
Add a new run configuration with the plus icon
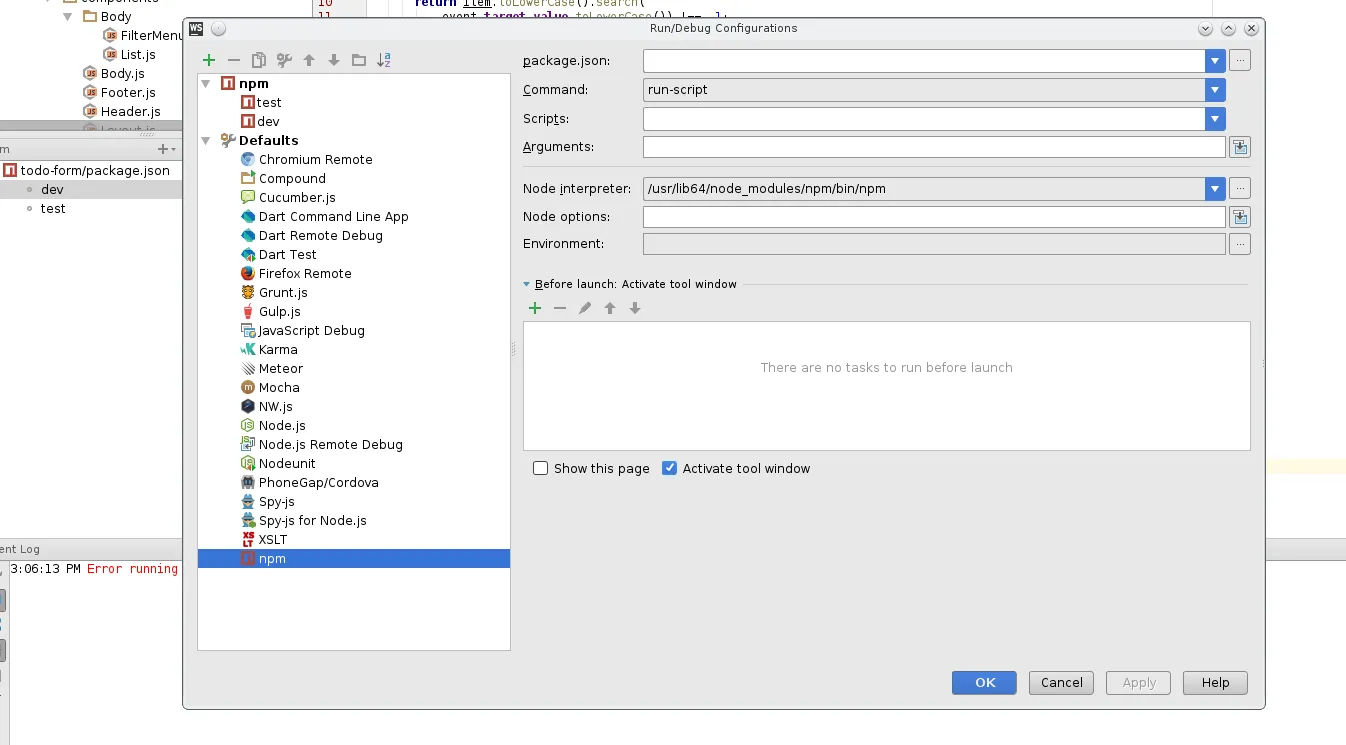click(209, 61)
